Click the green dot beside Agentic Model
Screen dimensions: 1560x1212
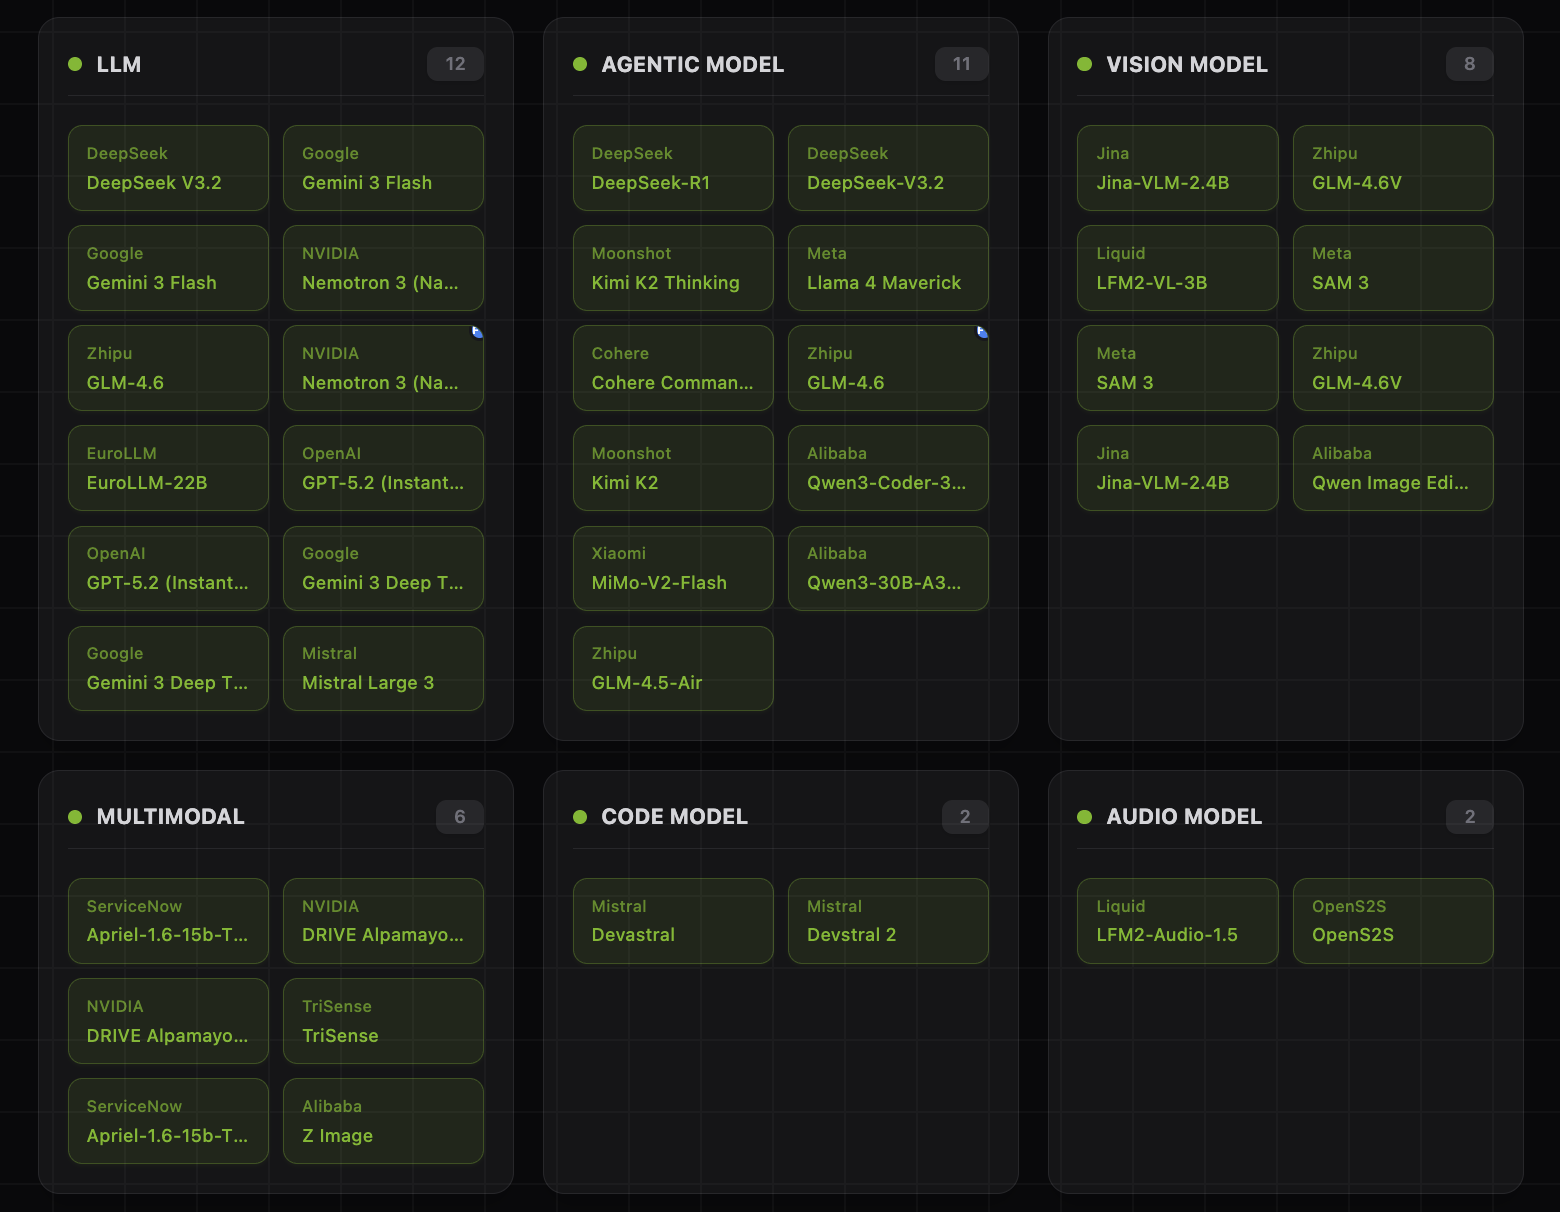coord(580,64)
